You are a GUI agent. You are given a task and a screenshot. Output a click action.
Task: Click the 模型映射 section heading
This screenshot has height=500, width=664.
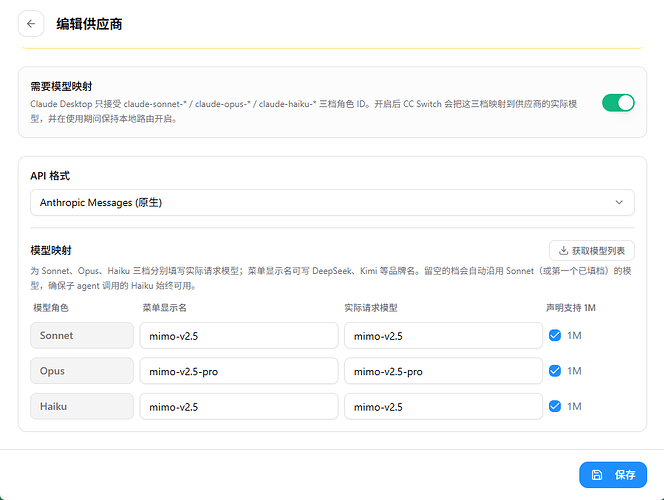[51, 250]
